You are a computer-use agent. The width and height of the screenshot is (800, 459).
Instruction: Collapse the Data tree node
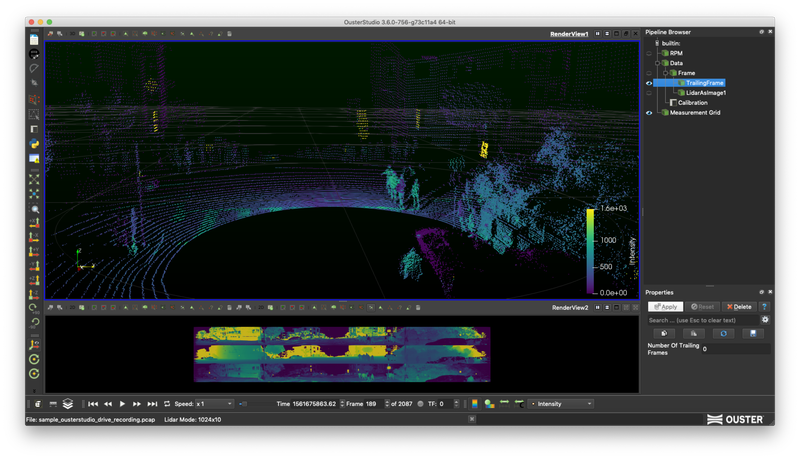pyautogui.click(x=657, y=63)
